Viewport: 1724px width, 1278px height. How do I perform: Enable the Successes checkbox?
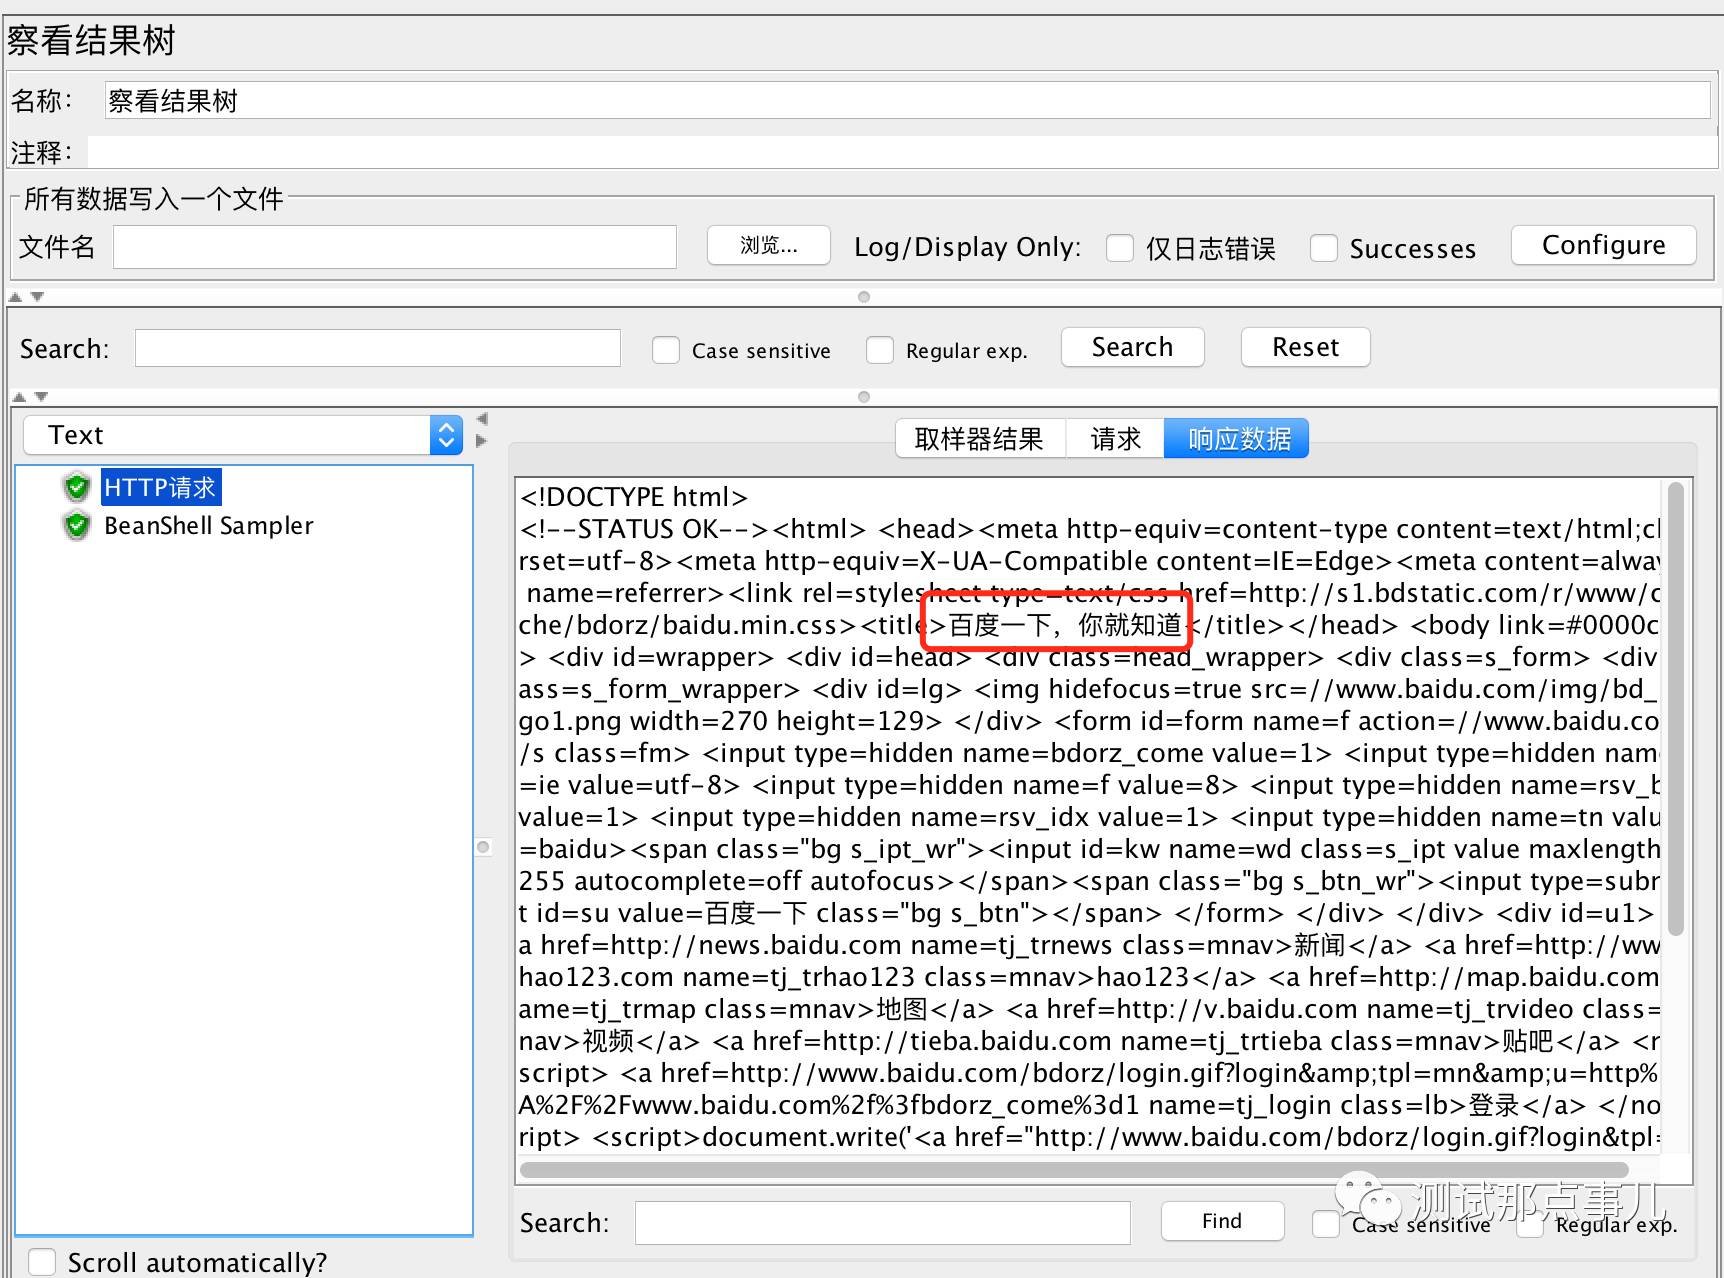coord(1324,247)
